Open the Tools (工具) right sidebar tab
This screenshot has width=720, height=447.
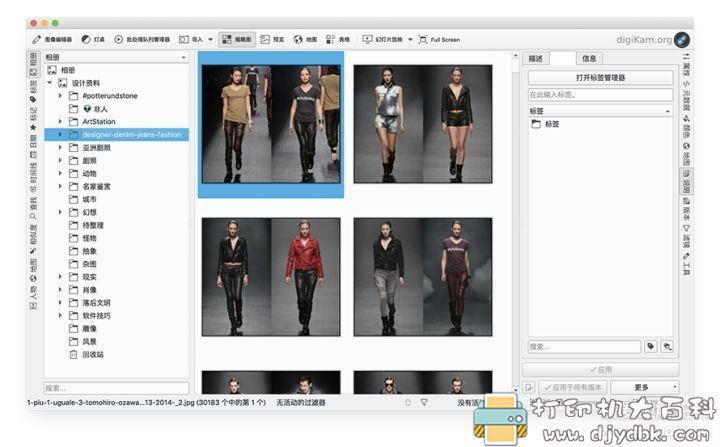[x=686, y=264]
